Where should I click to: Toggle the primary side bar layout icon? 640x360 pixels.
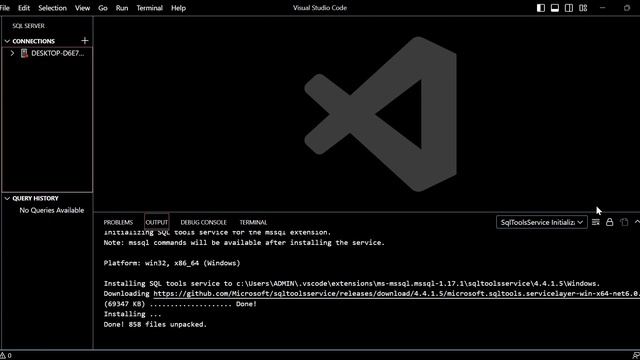pos(541,8)
